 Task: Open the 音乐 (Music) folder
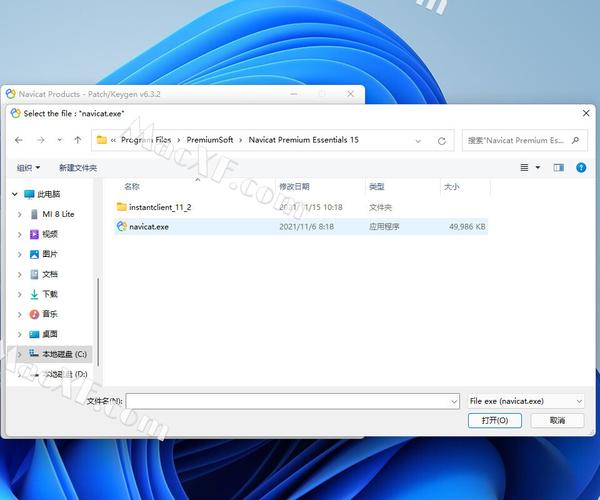coord(50,314)
